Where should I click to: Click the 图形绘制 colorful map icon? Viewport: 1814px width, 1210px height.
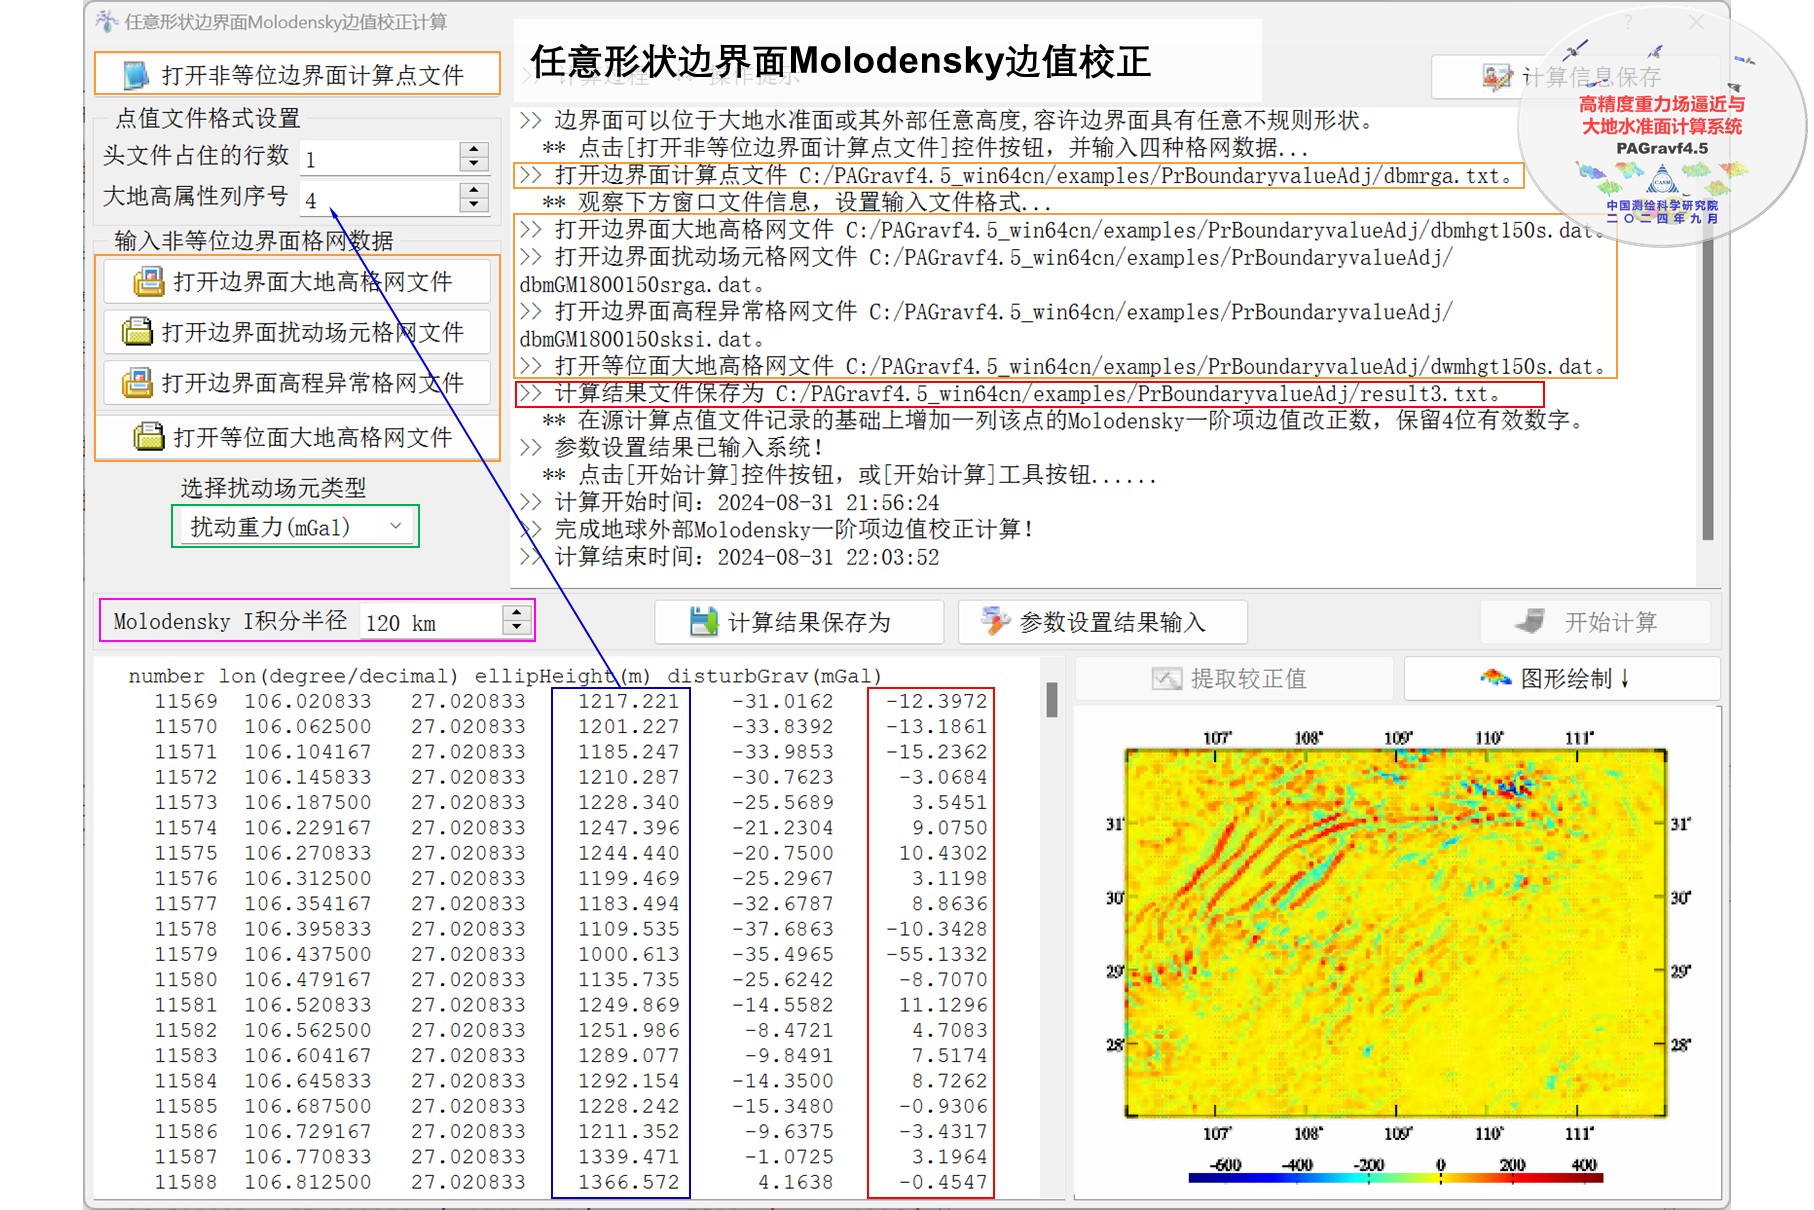pyautogui.click(x=1495, y=678)
